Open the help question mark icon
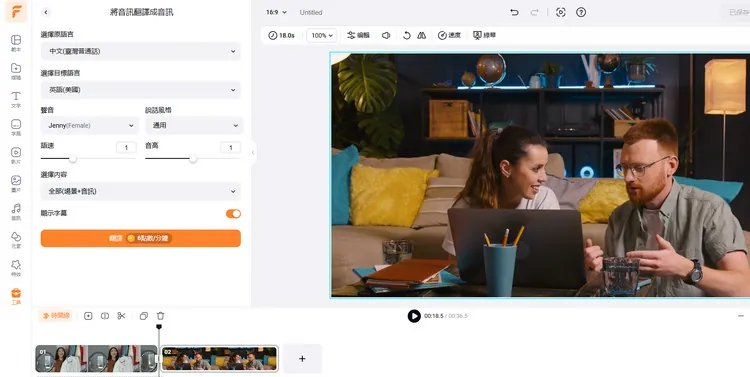The width and height of the screenshot is (750, 377). click(581, 12)
